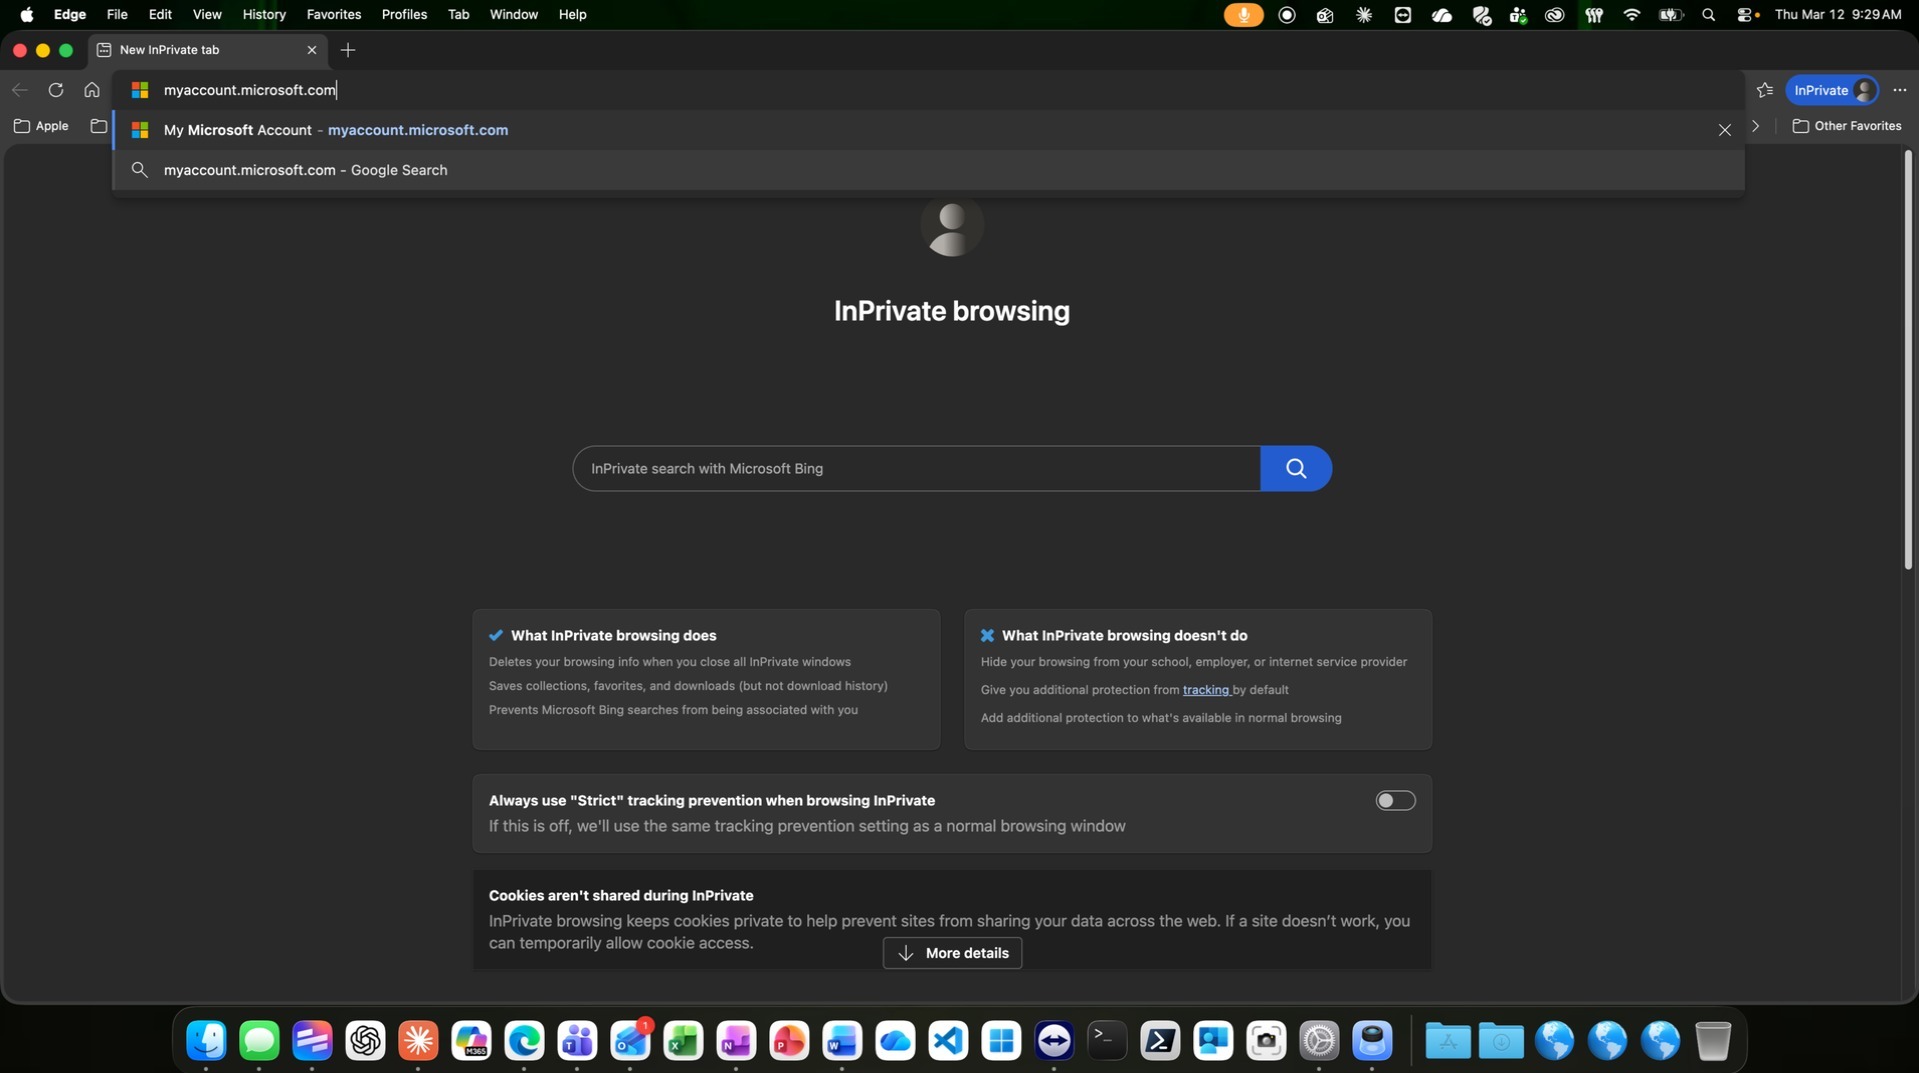Image resolution: width=1919 pixels, height=1073 pixels.
Task: Open the Profiles menu
Action: tap(404, 15)
